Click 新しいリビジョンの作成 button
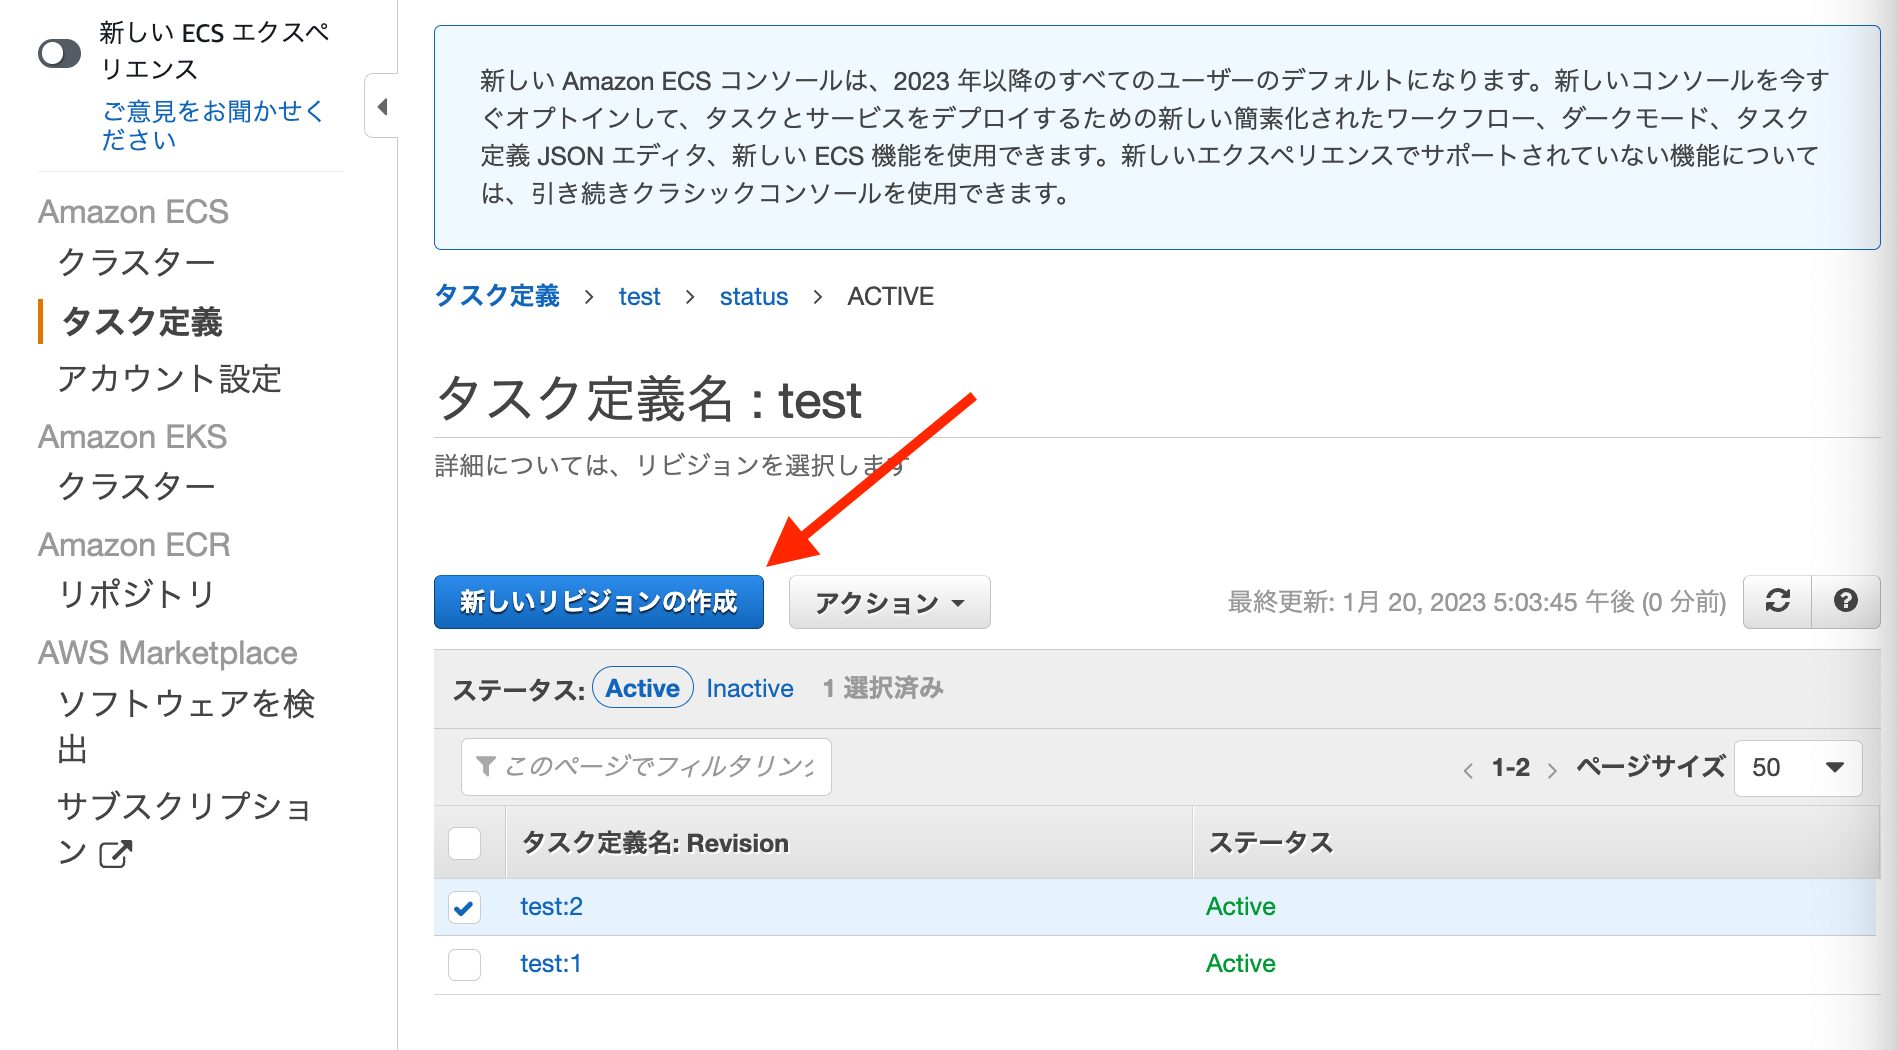The width and height of the screenshot is (1898, 1050). click(x=597, y=601)
